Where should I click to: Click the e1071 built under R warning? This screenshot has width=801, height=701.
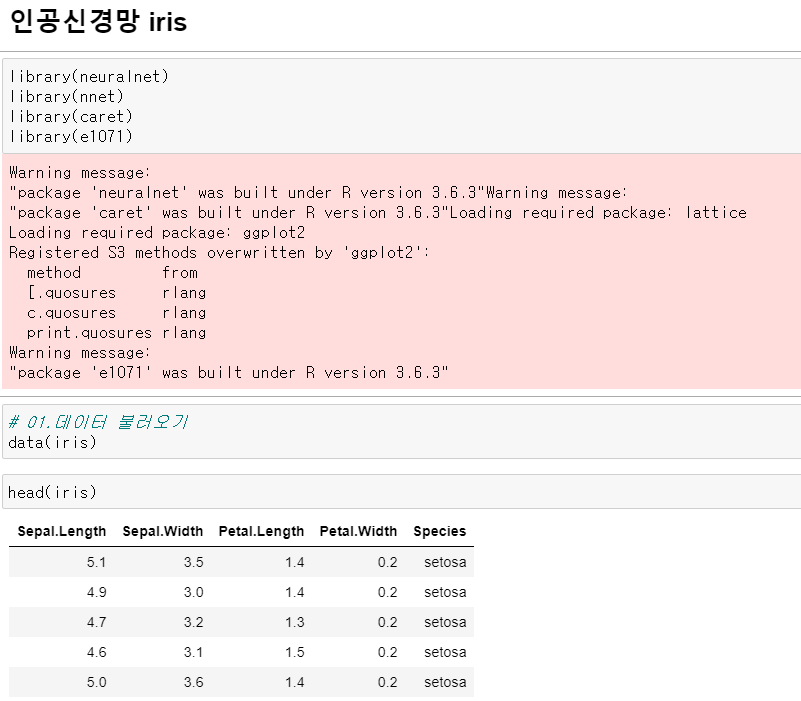click(x=228, y=373)
